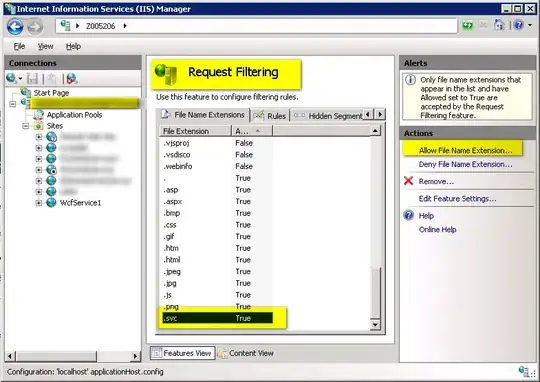This screenshot has height=382, width=540.
Task: Select the .js extension row
Action: (x=217, y=295)
